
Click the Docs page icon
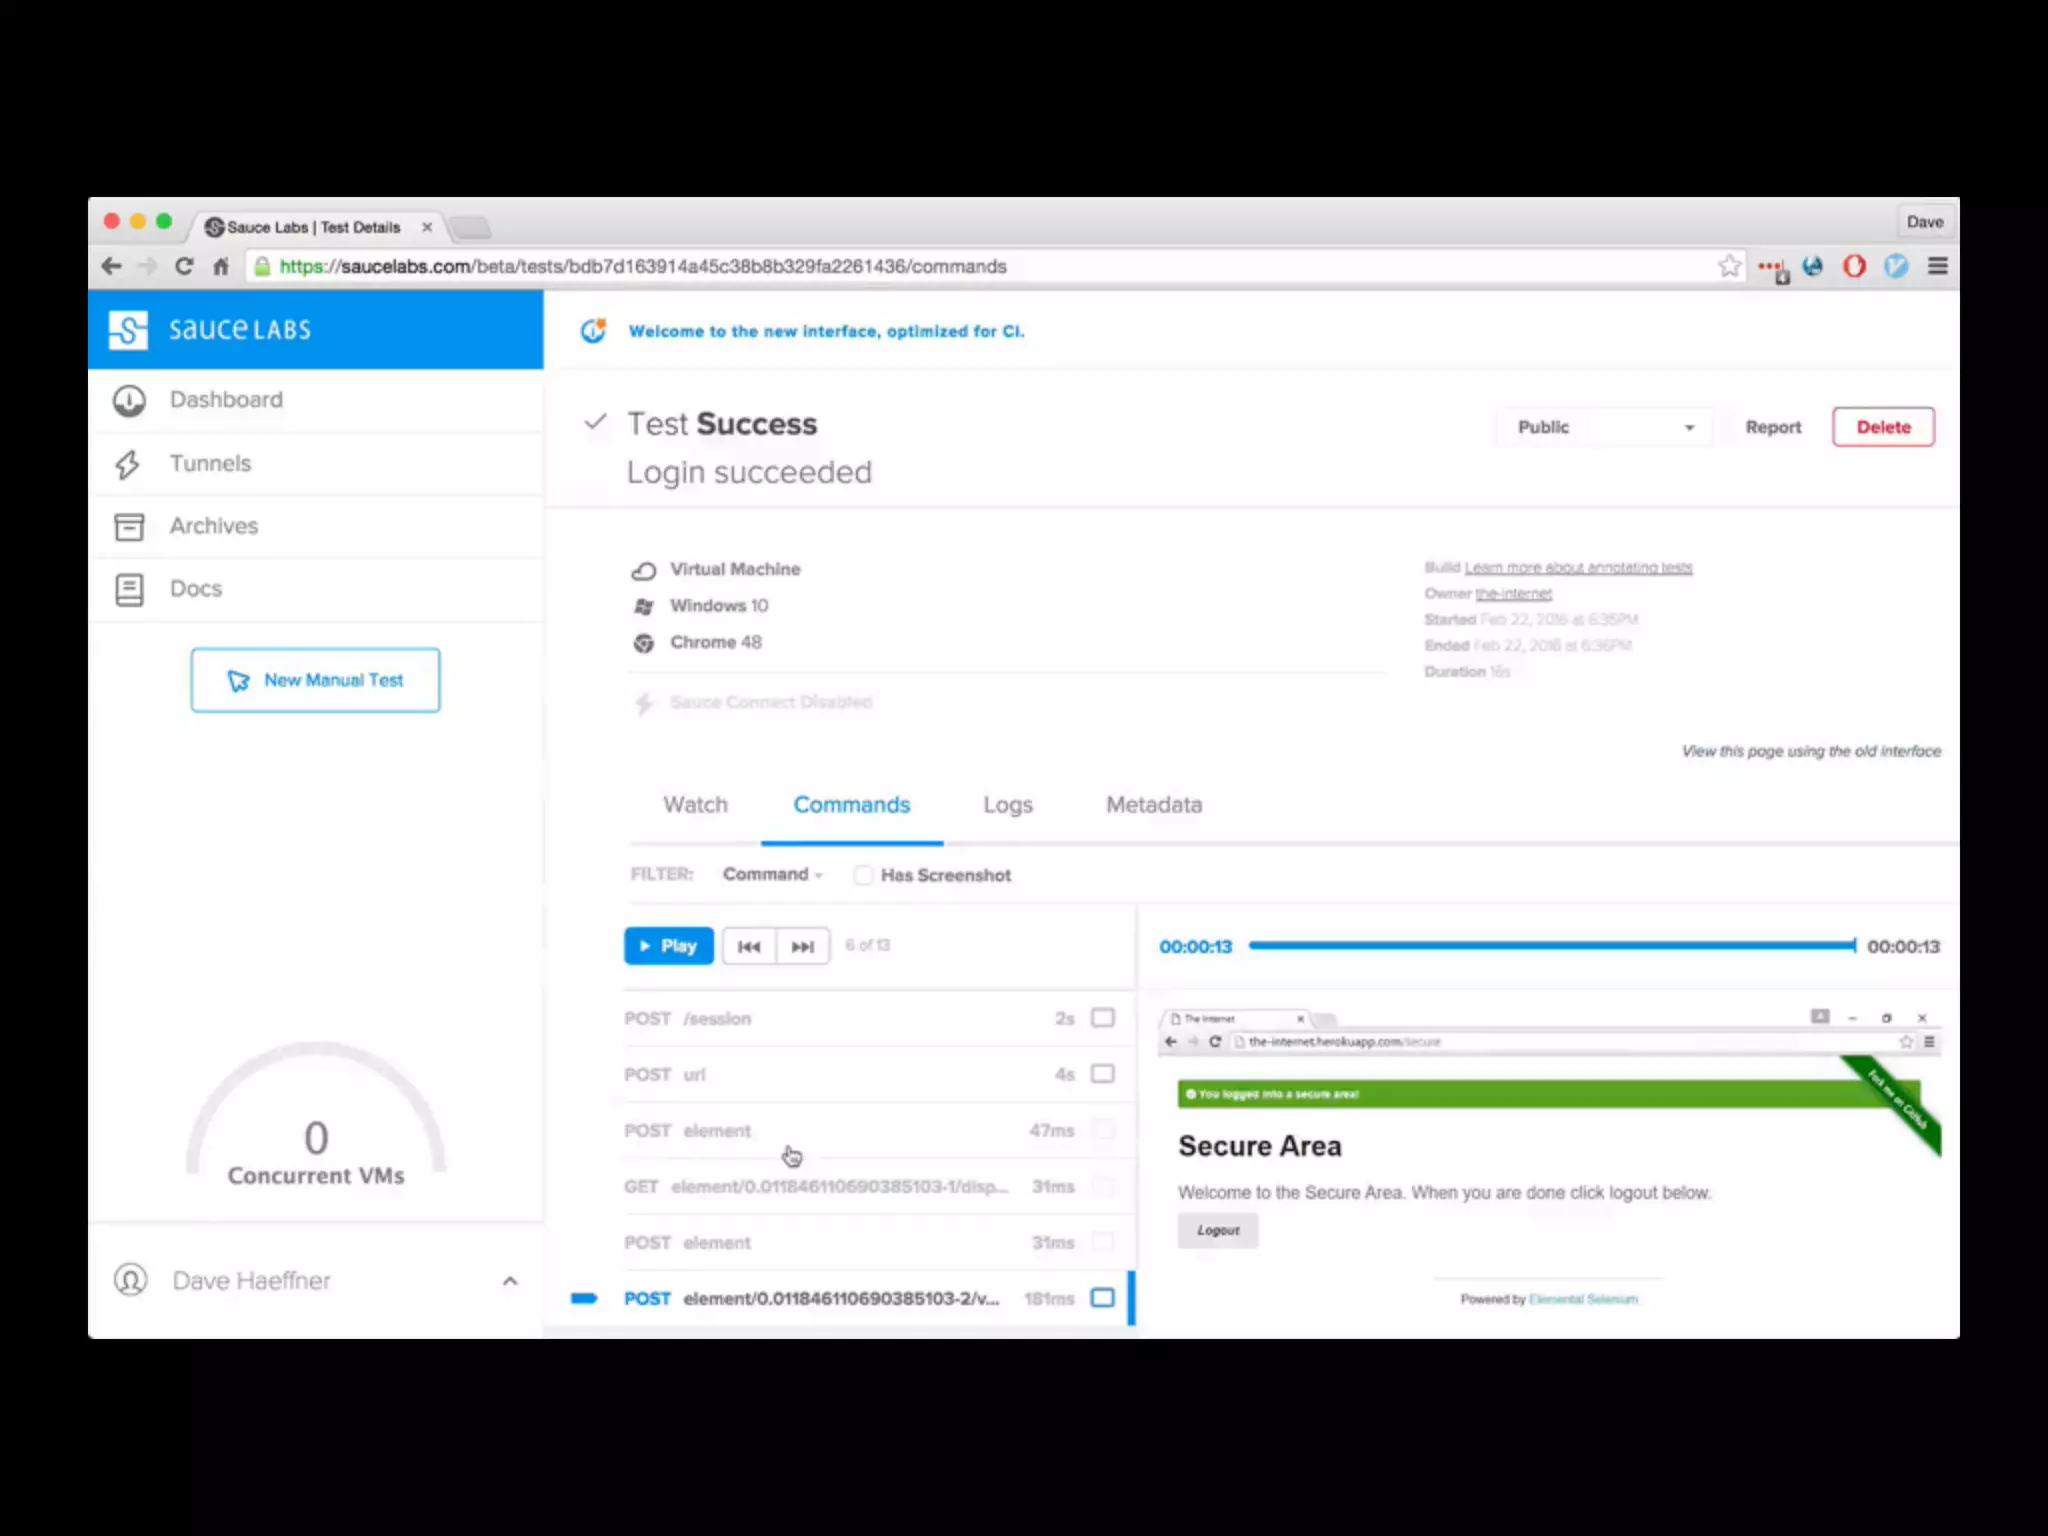[129, 590]
